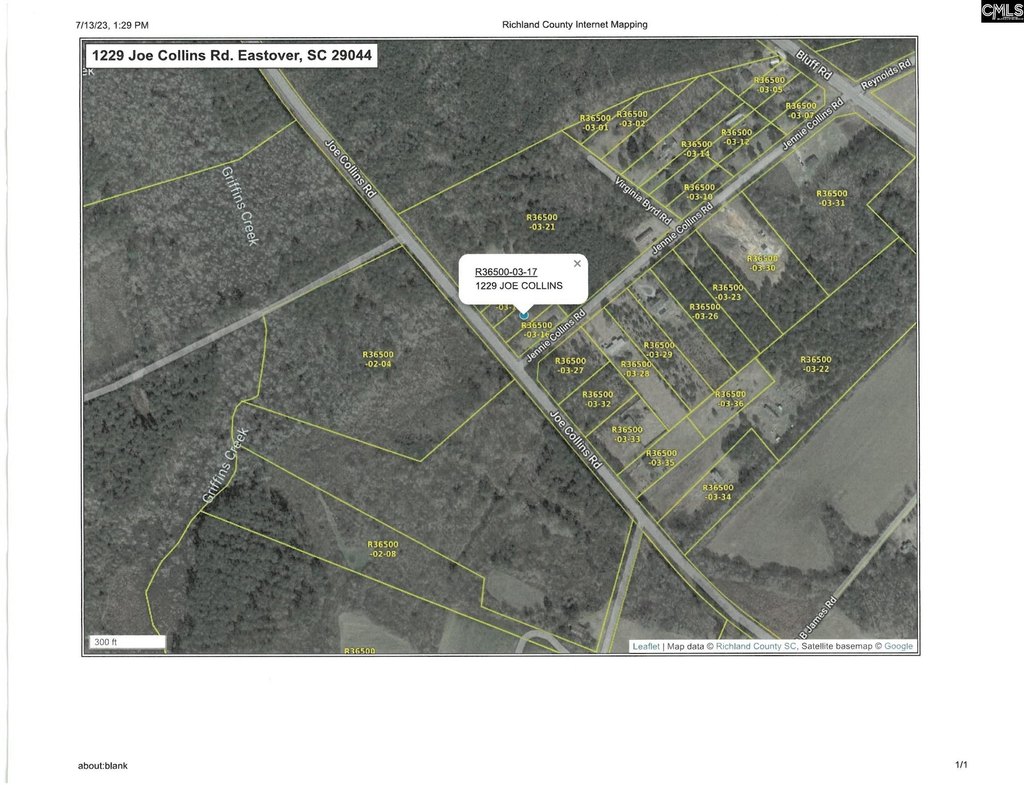Select parcel R36500-03-21

pyautogui.click(x=541, y=222)
